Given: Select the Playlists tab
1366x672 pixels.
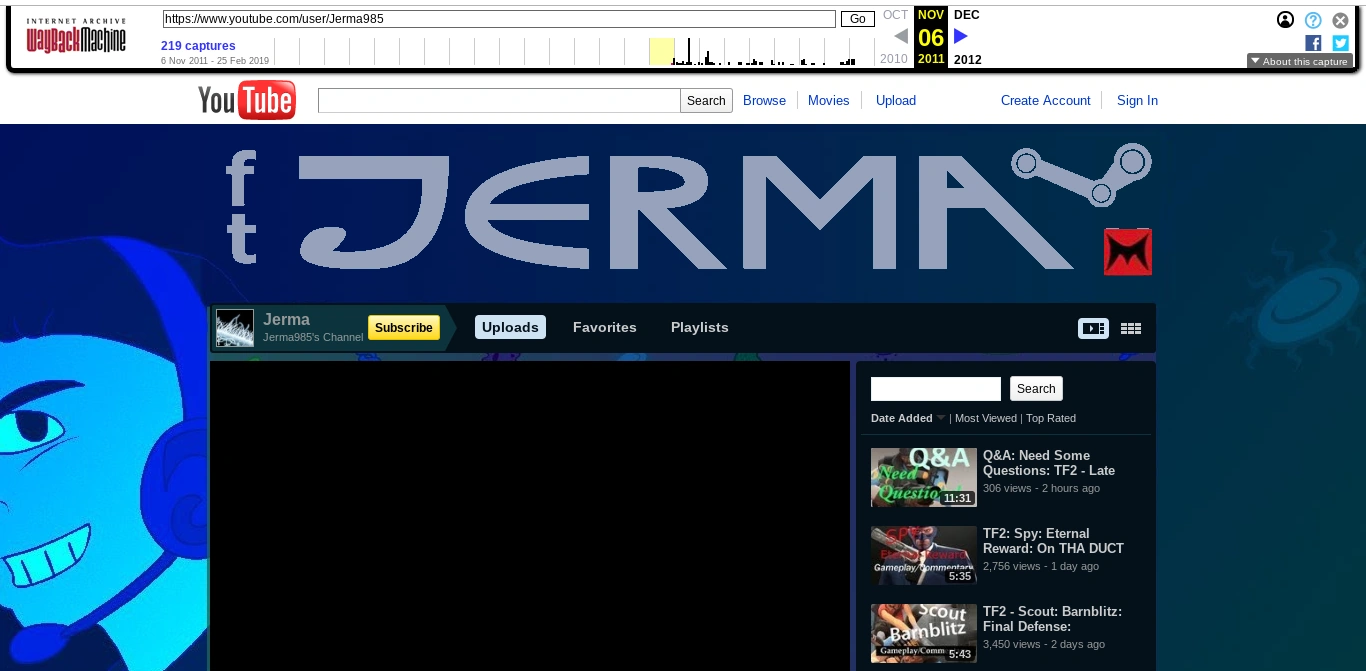Looking at the screenshot, I should pyautogui.click(x=700, y=327).
